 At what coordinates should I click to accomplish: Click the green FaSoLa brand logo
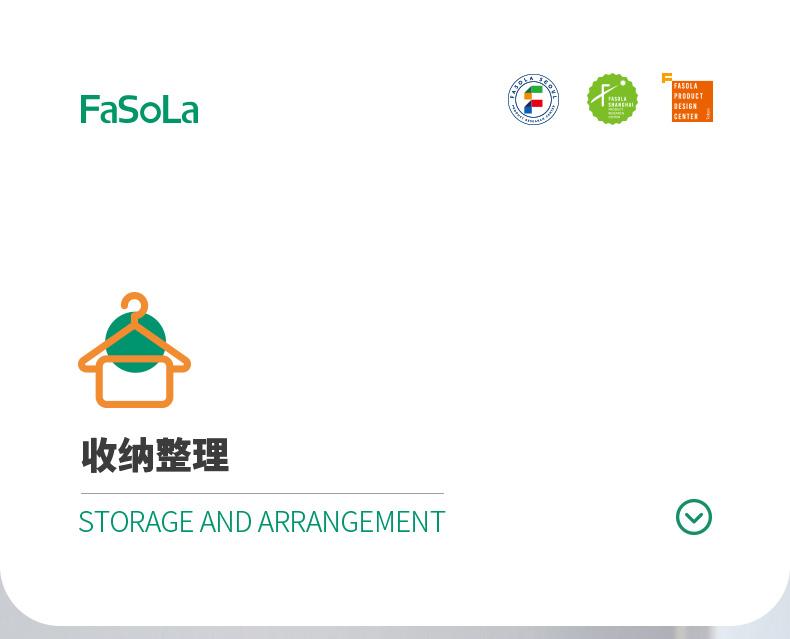(140, 109)
